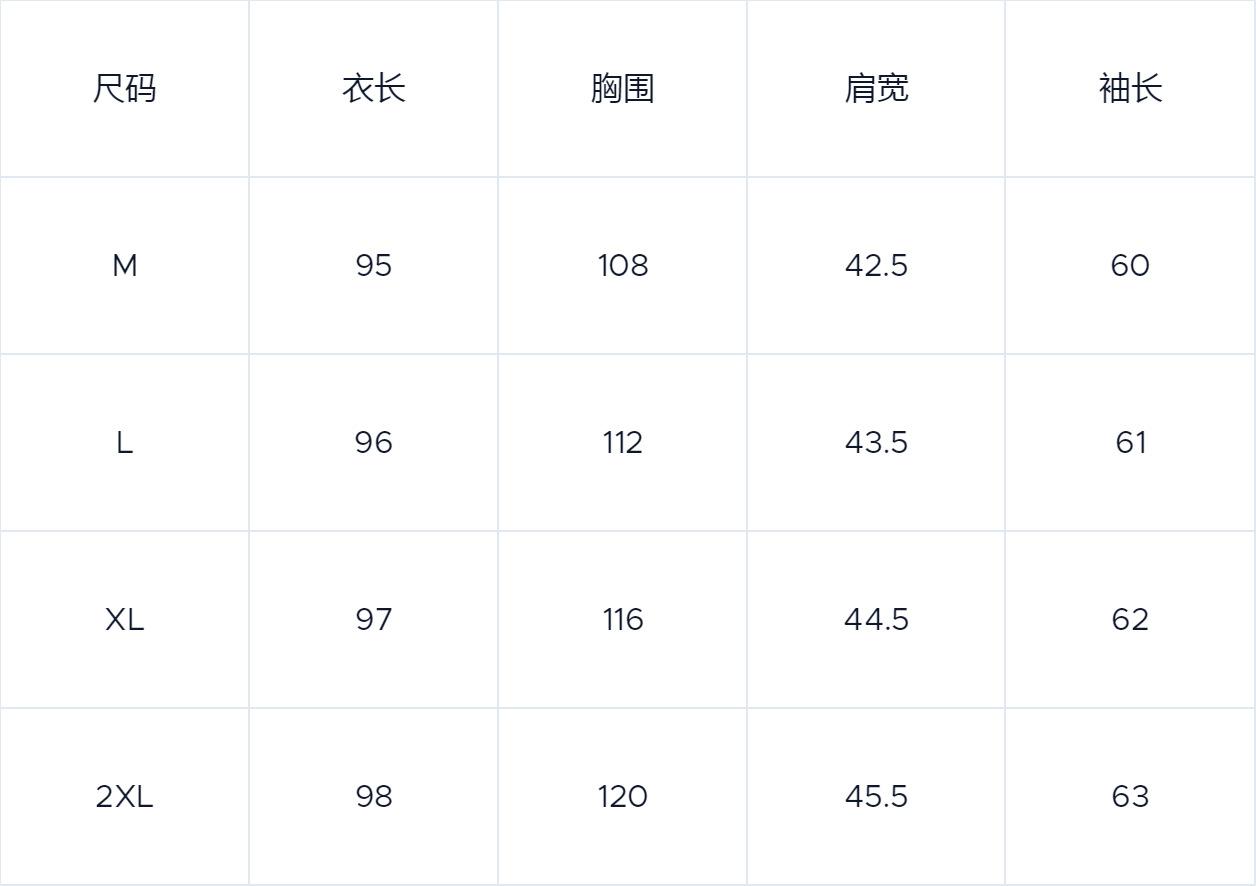This screenshot has width=1256, height=886.
Task: Click the 尺码 column header
Action: coord(125,89)
